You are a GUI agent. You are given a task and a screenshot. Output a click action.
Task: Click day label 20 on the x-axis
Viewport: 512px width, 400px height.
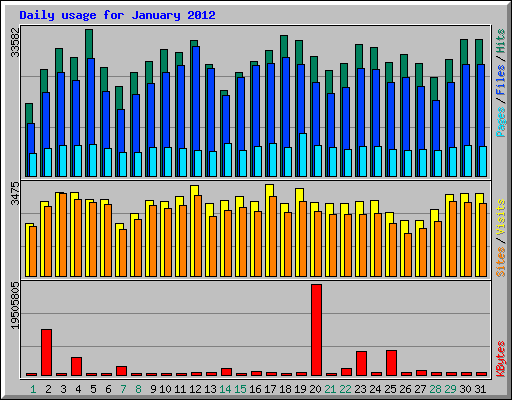(x=315, y=389)
